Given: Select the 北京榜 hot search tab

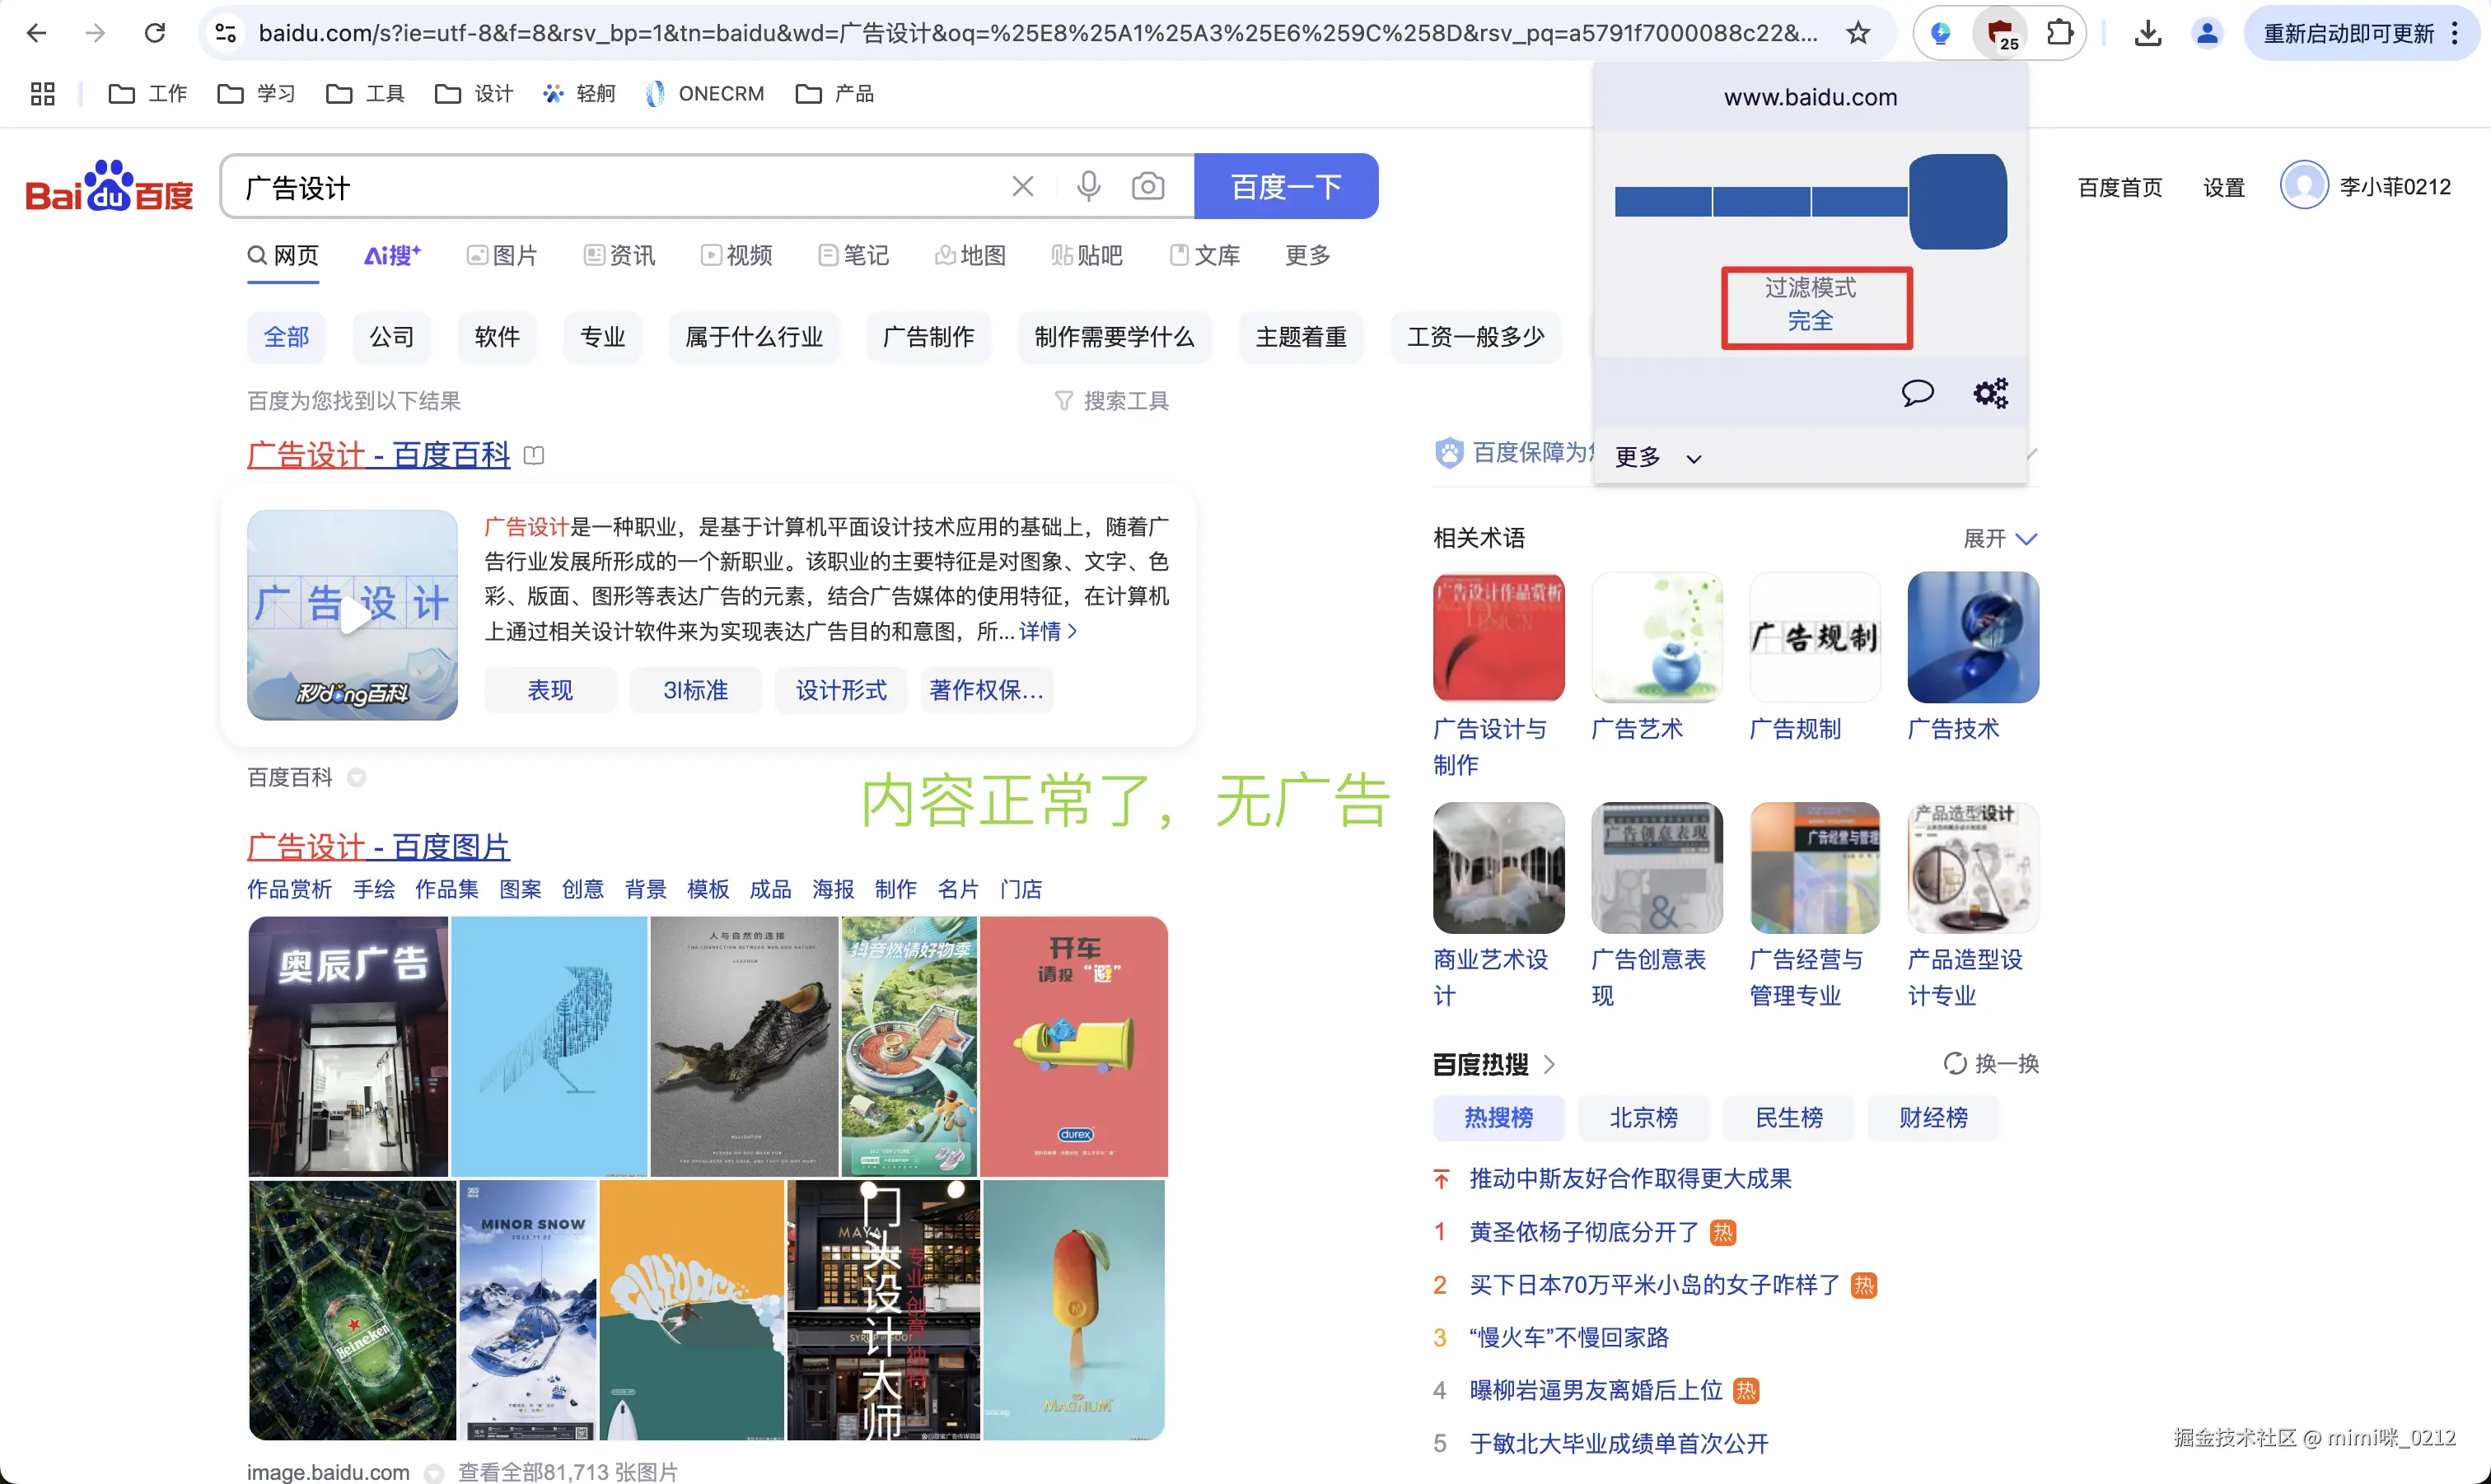Looking at the screenshot, I should coord(1643,1117).
